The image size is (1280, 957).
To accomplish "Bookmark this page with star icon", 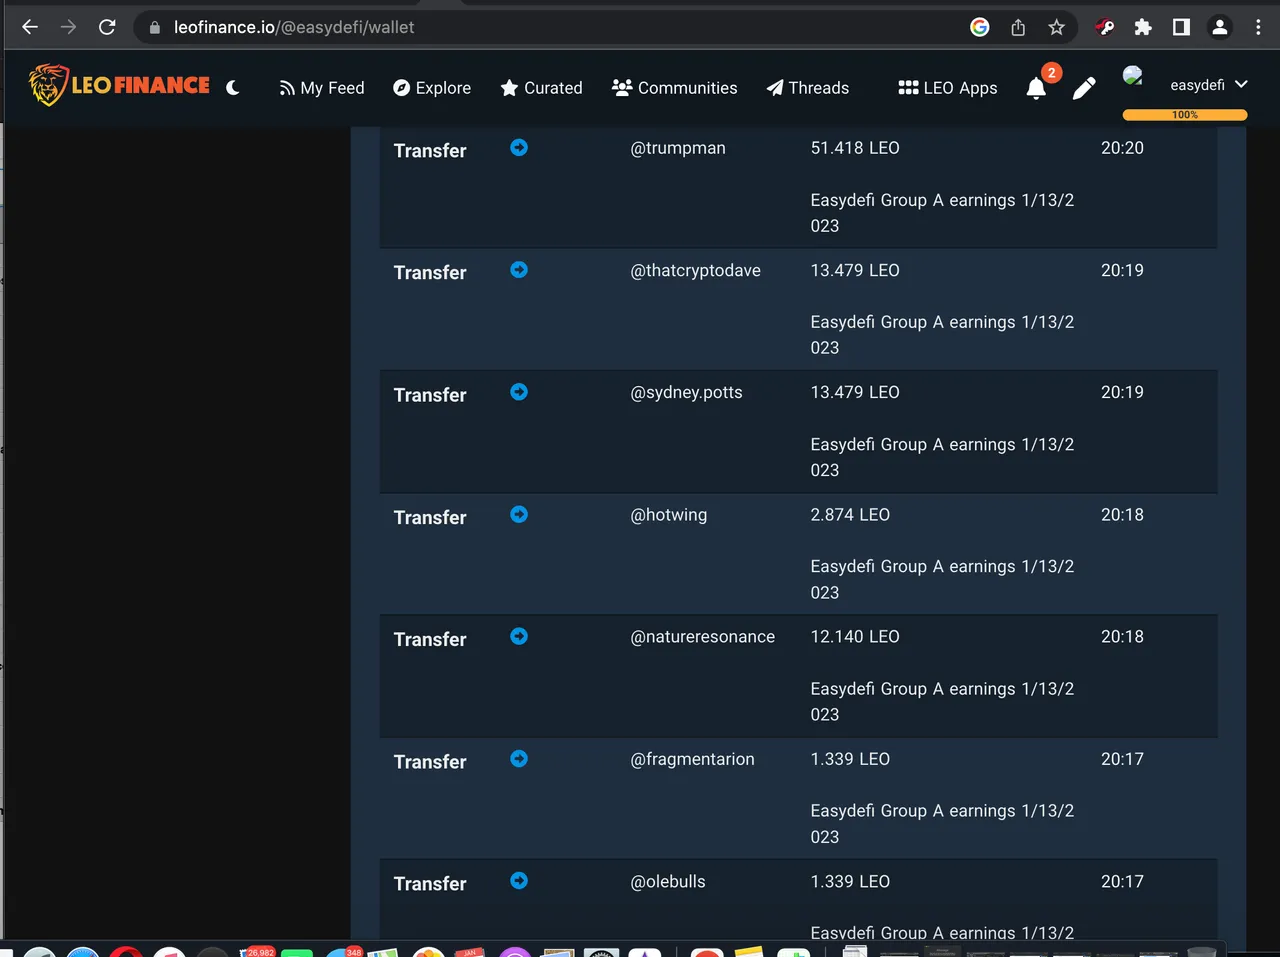I will coord(1056,27).
